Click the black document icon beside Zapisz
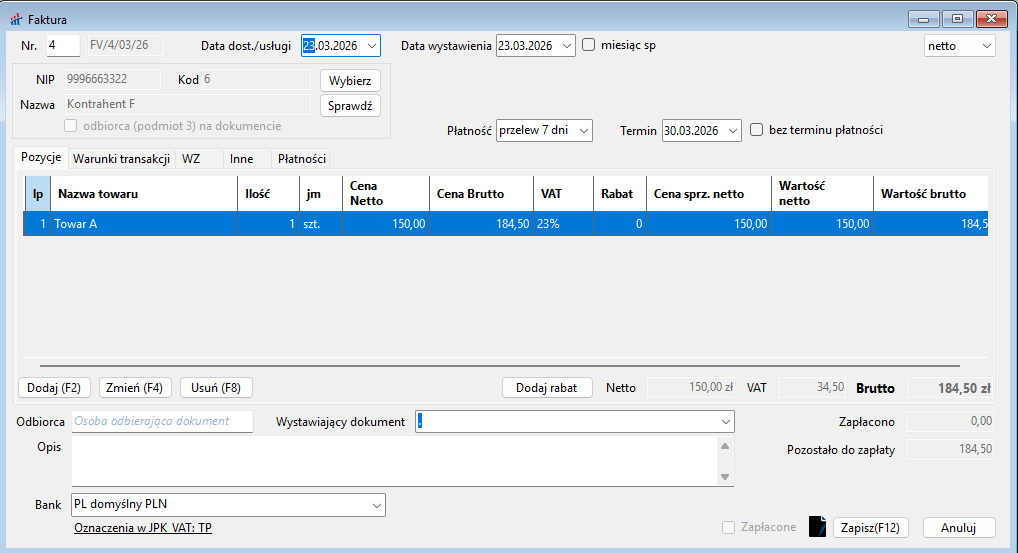The image size is (1018, 553). [818, 527]
